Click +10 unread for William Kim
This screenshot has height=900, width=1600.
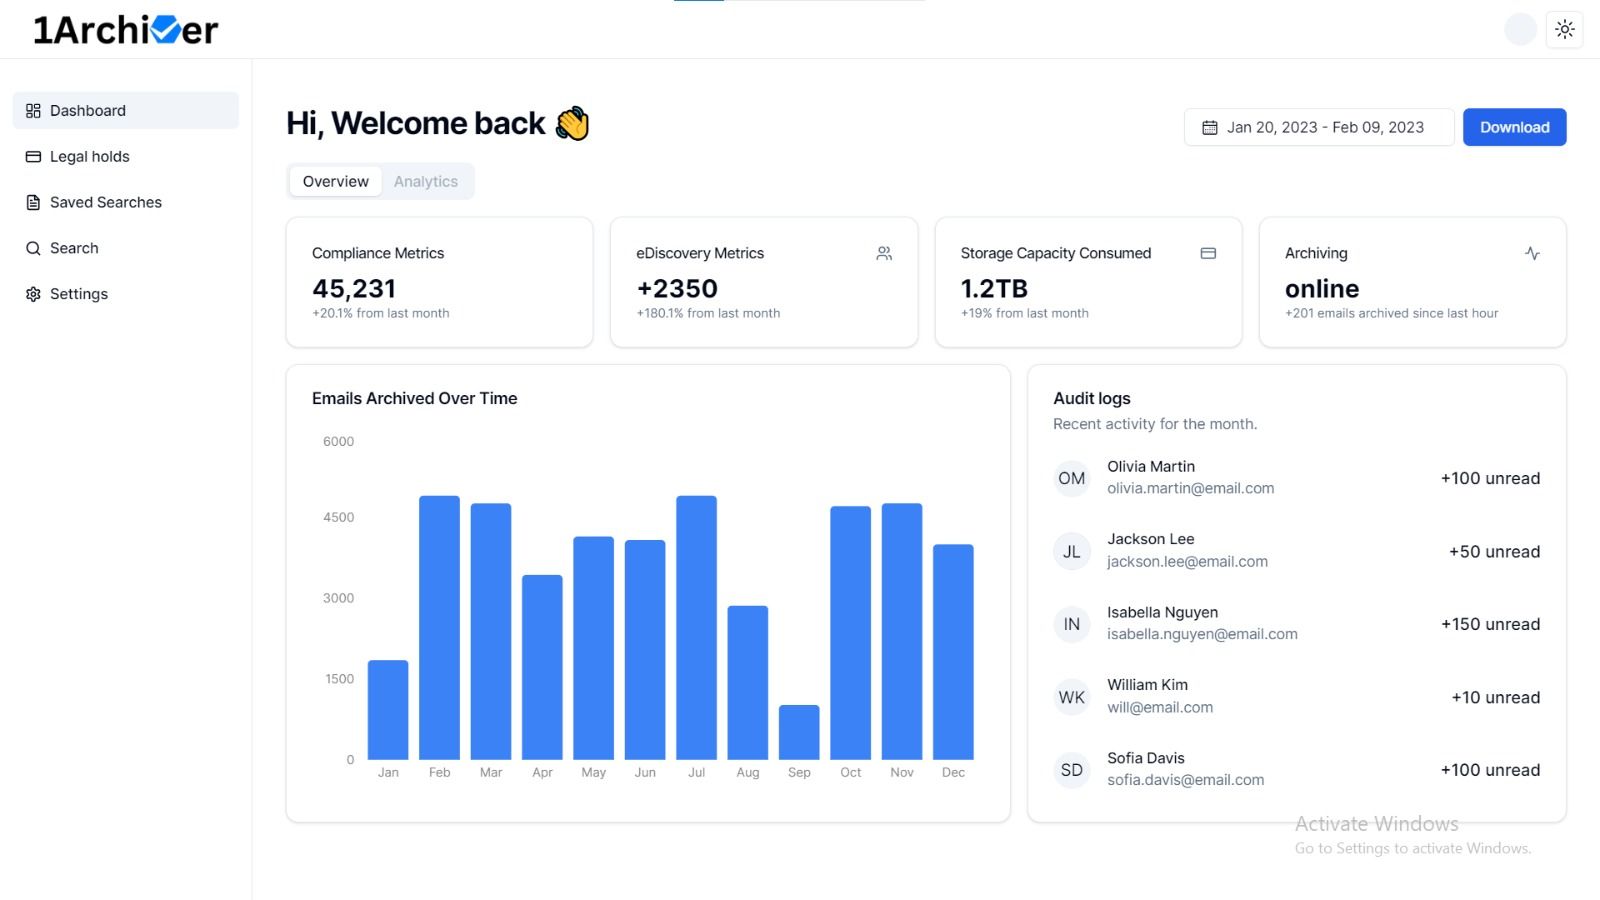(1495, 697)
